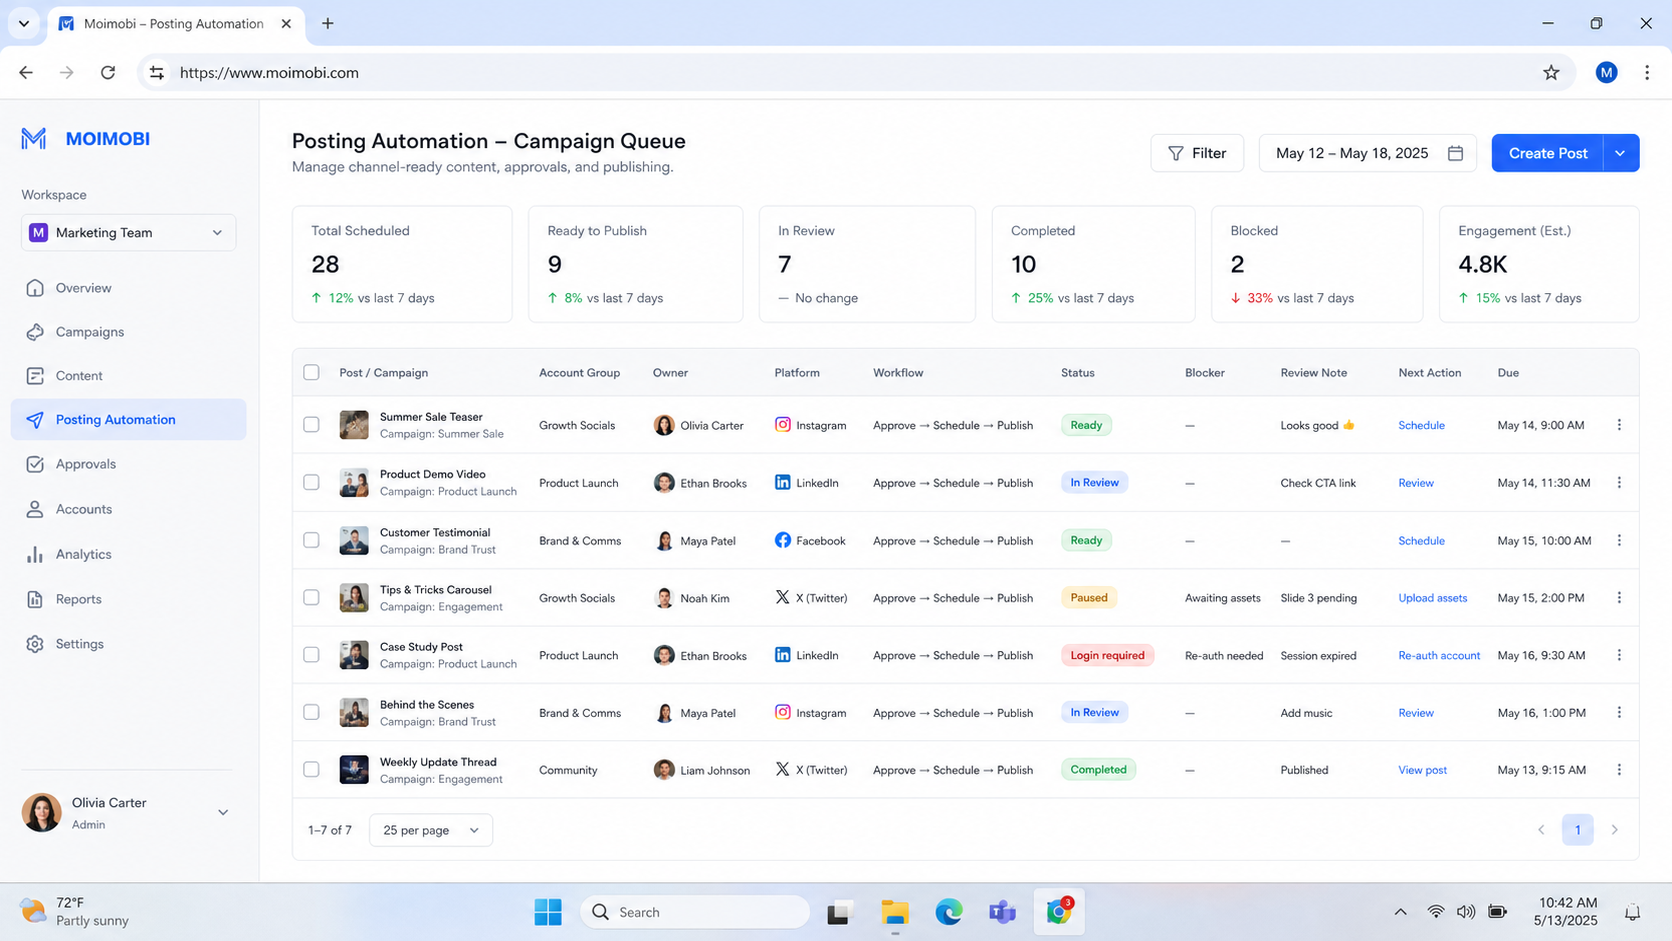Go to next page arrow in pagination

tap(1614, 830)
